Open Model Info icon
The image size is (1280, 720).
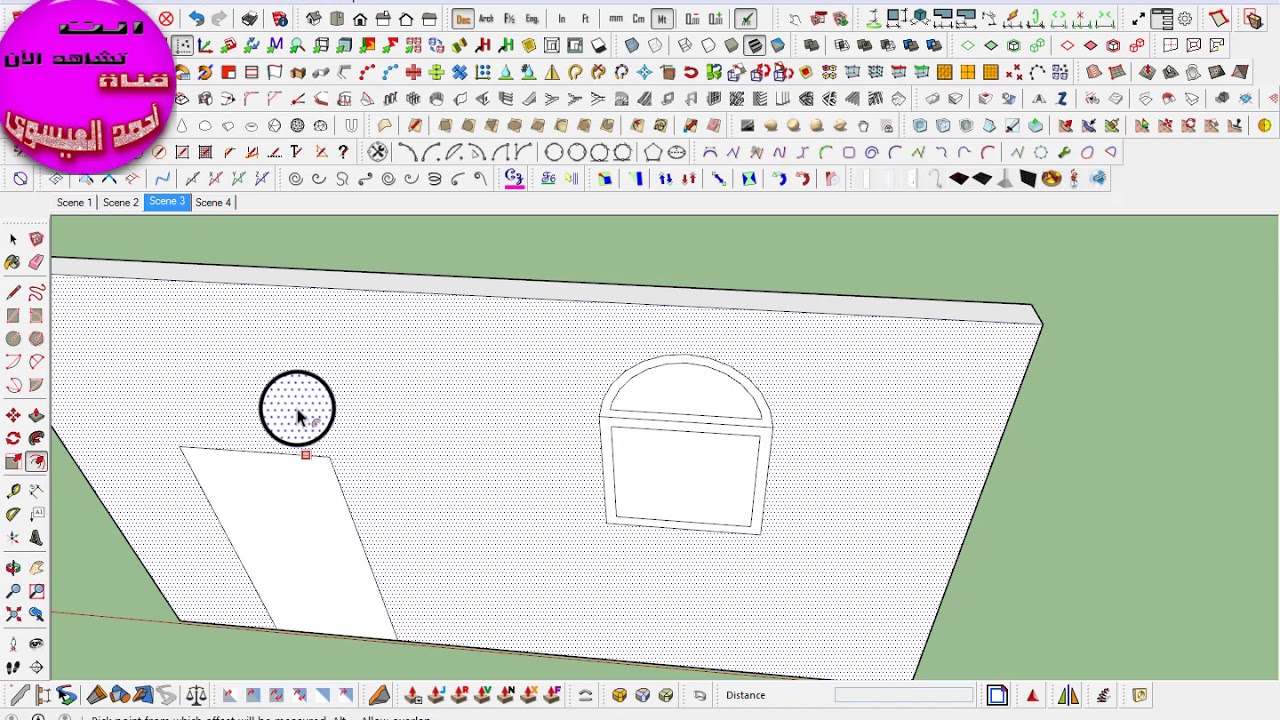tap(280, 19)
